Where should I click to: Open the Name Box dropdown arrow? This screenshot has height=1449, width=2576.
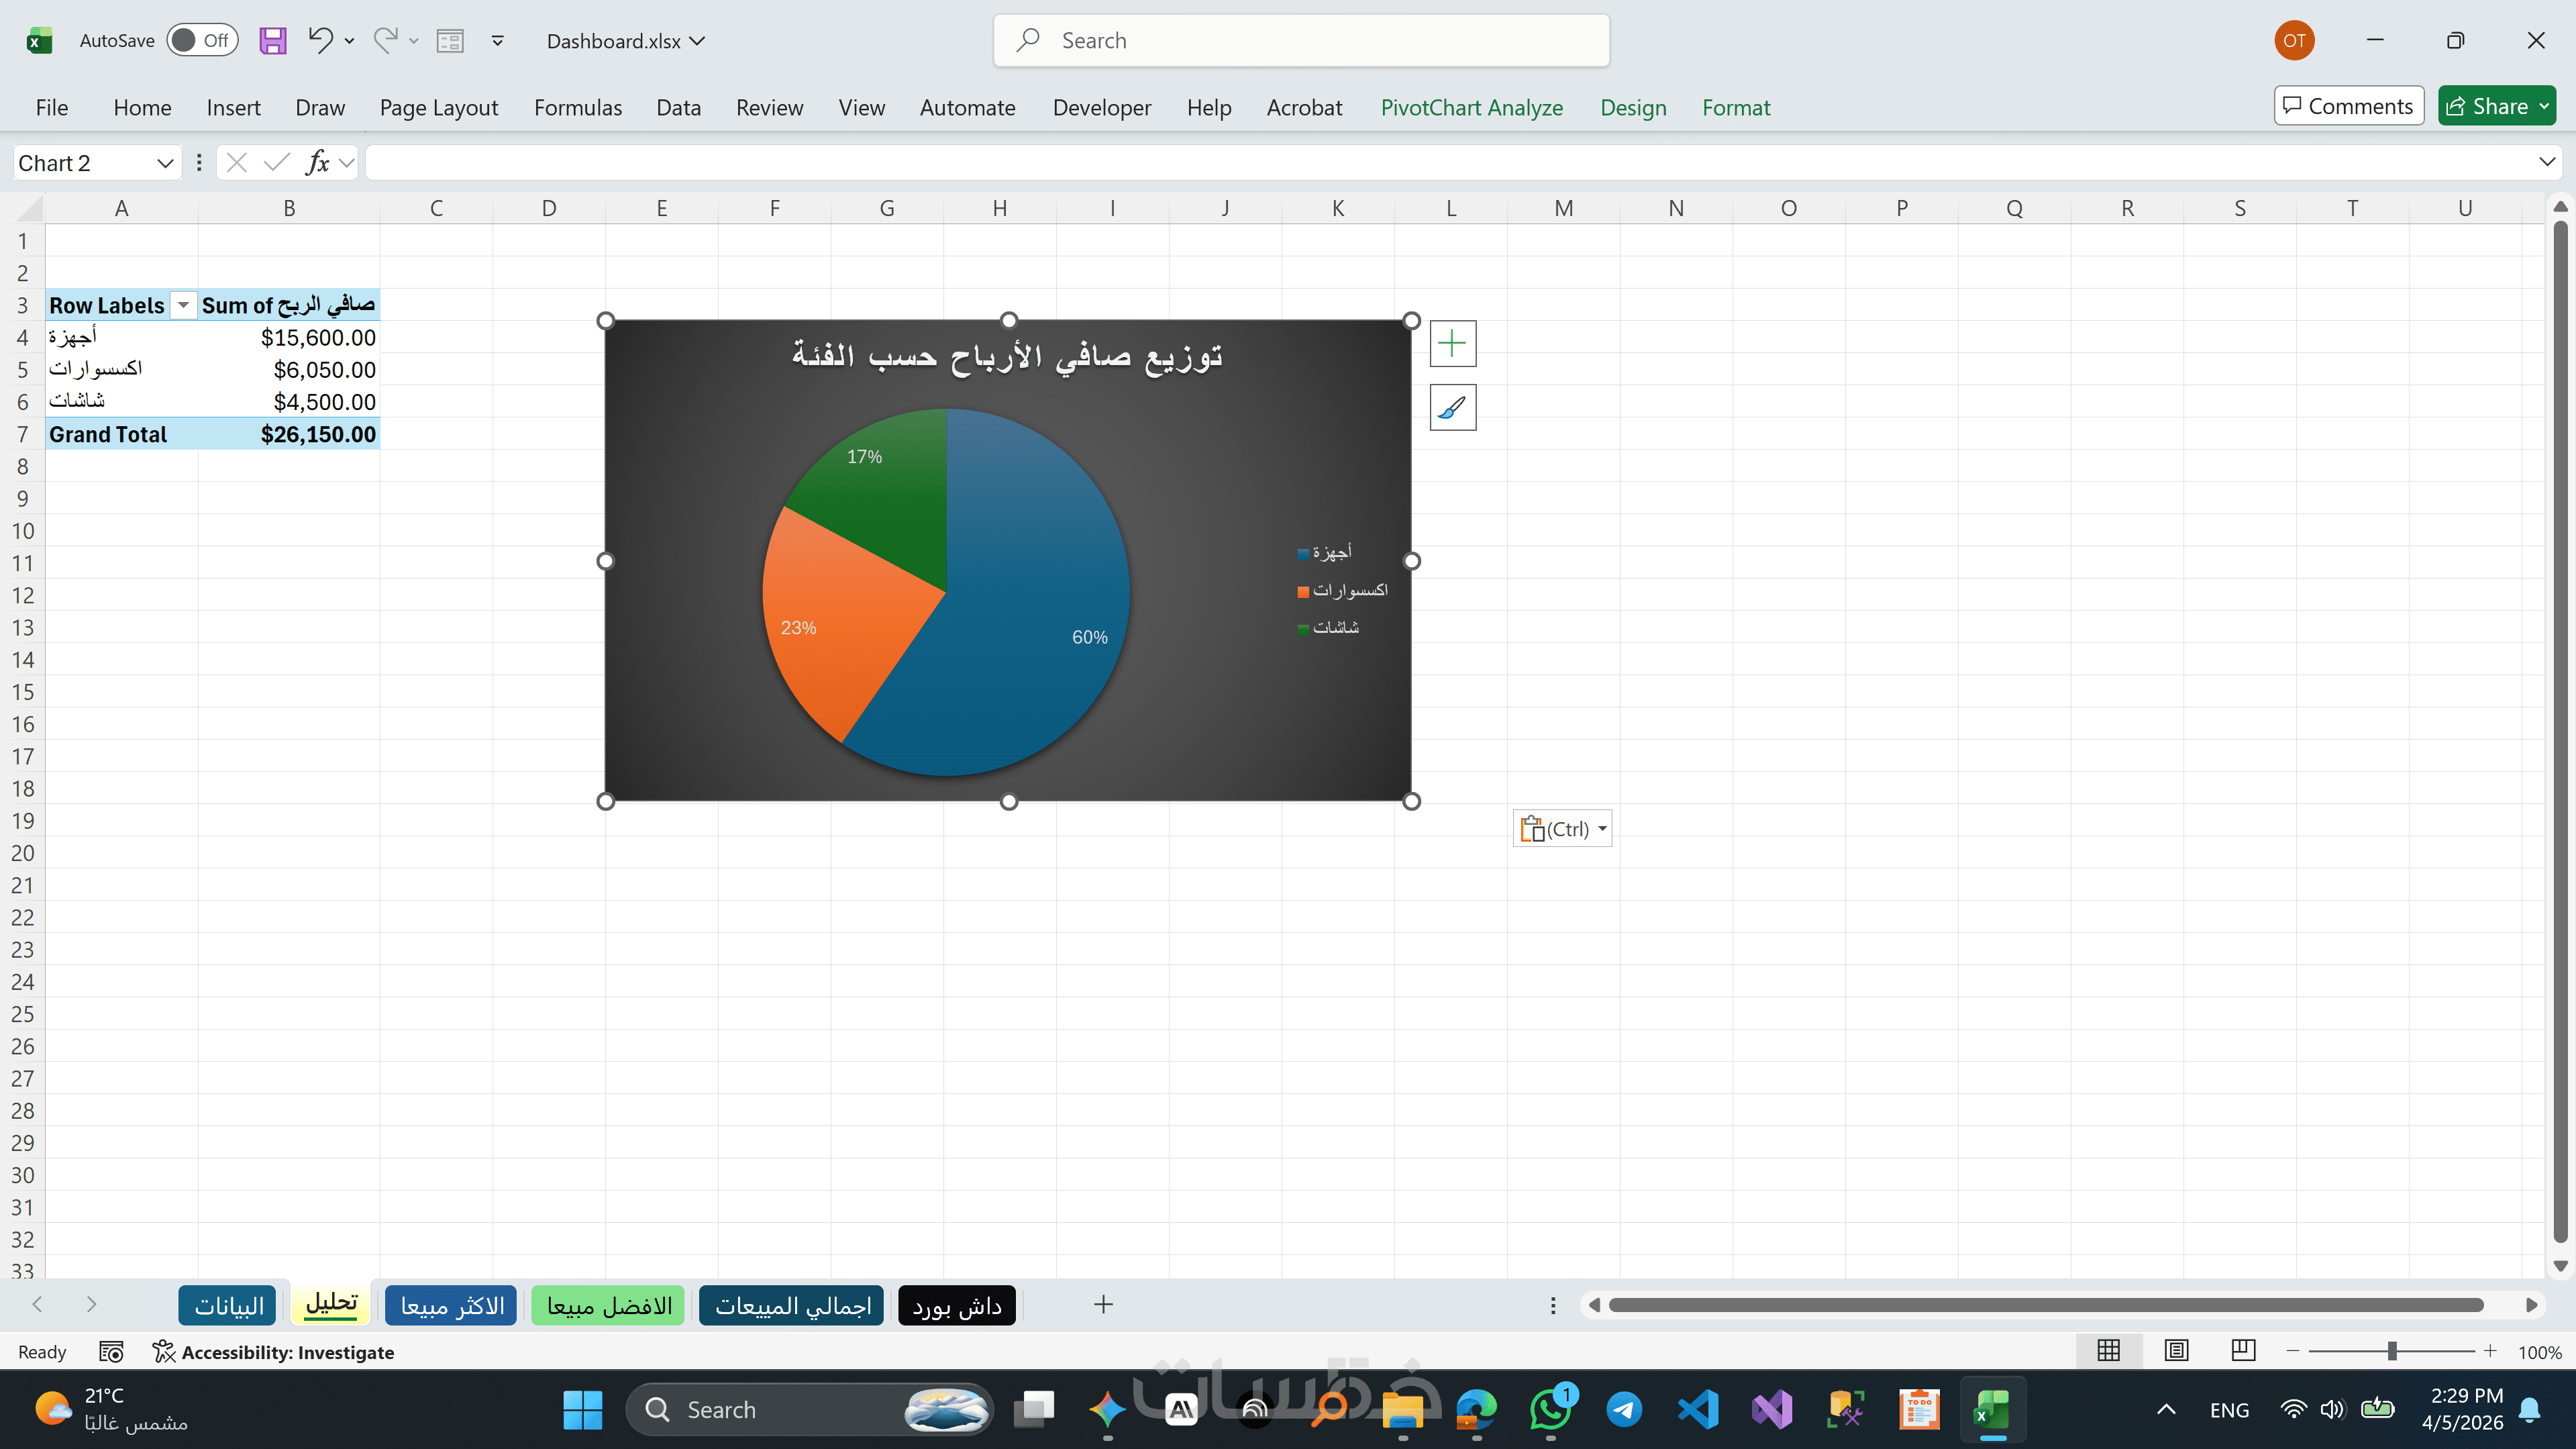(165, 163)
